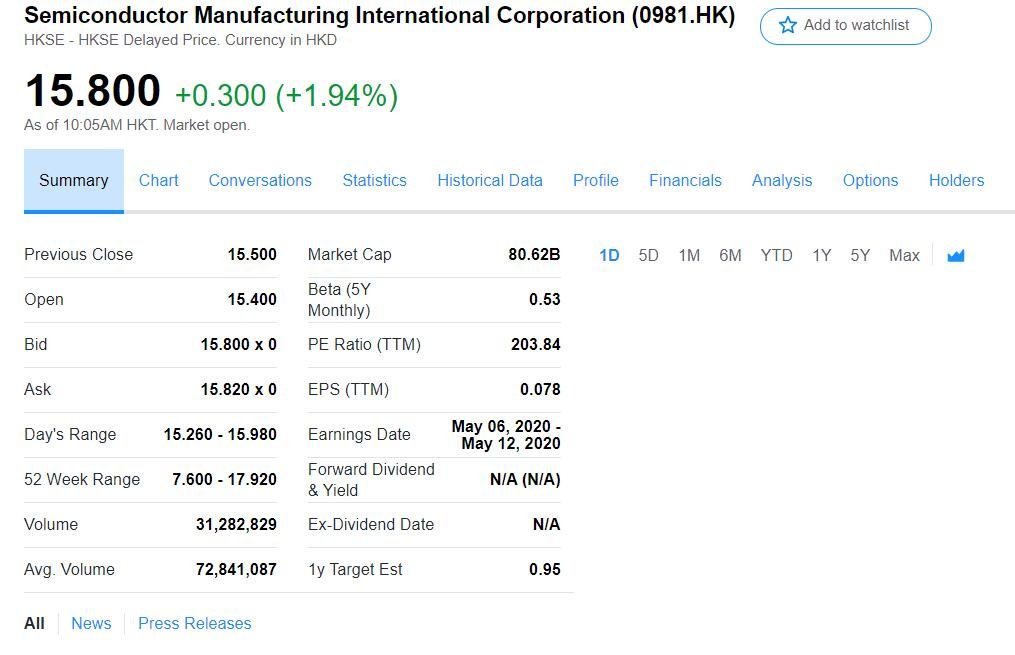The image size is (1015, 655).
Task: View the Profile tab
Action: click(595, 181)
